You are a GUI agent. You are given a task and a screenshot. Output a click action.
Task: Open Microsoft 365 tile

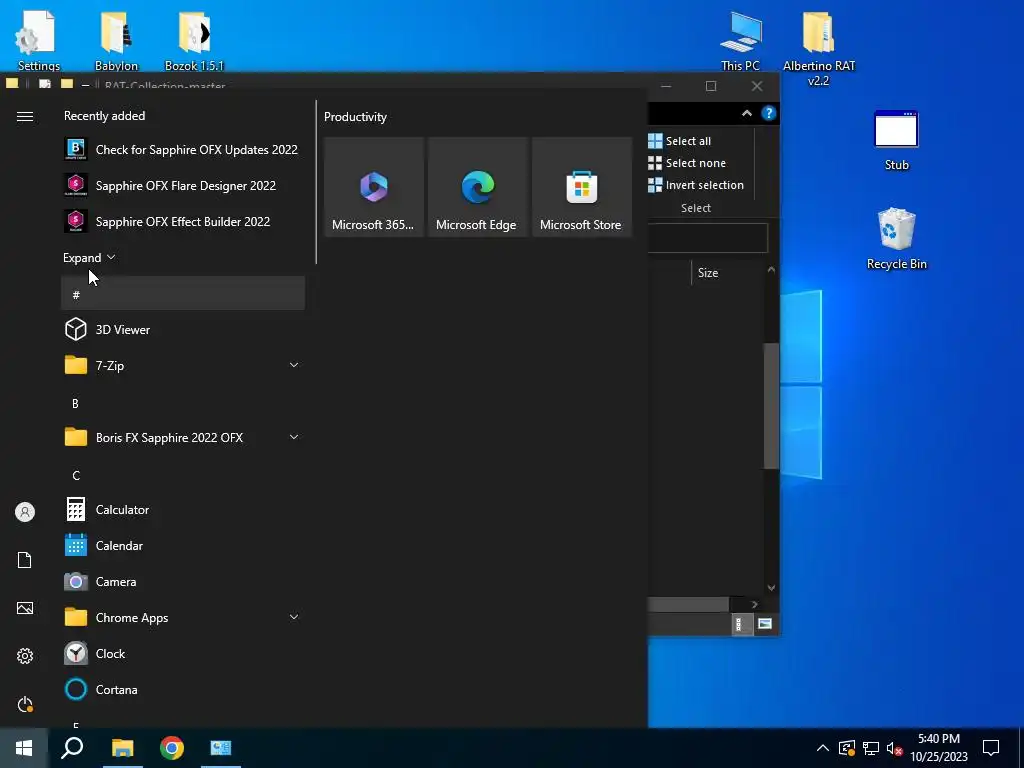(374, 187)
